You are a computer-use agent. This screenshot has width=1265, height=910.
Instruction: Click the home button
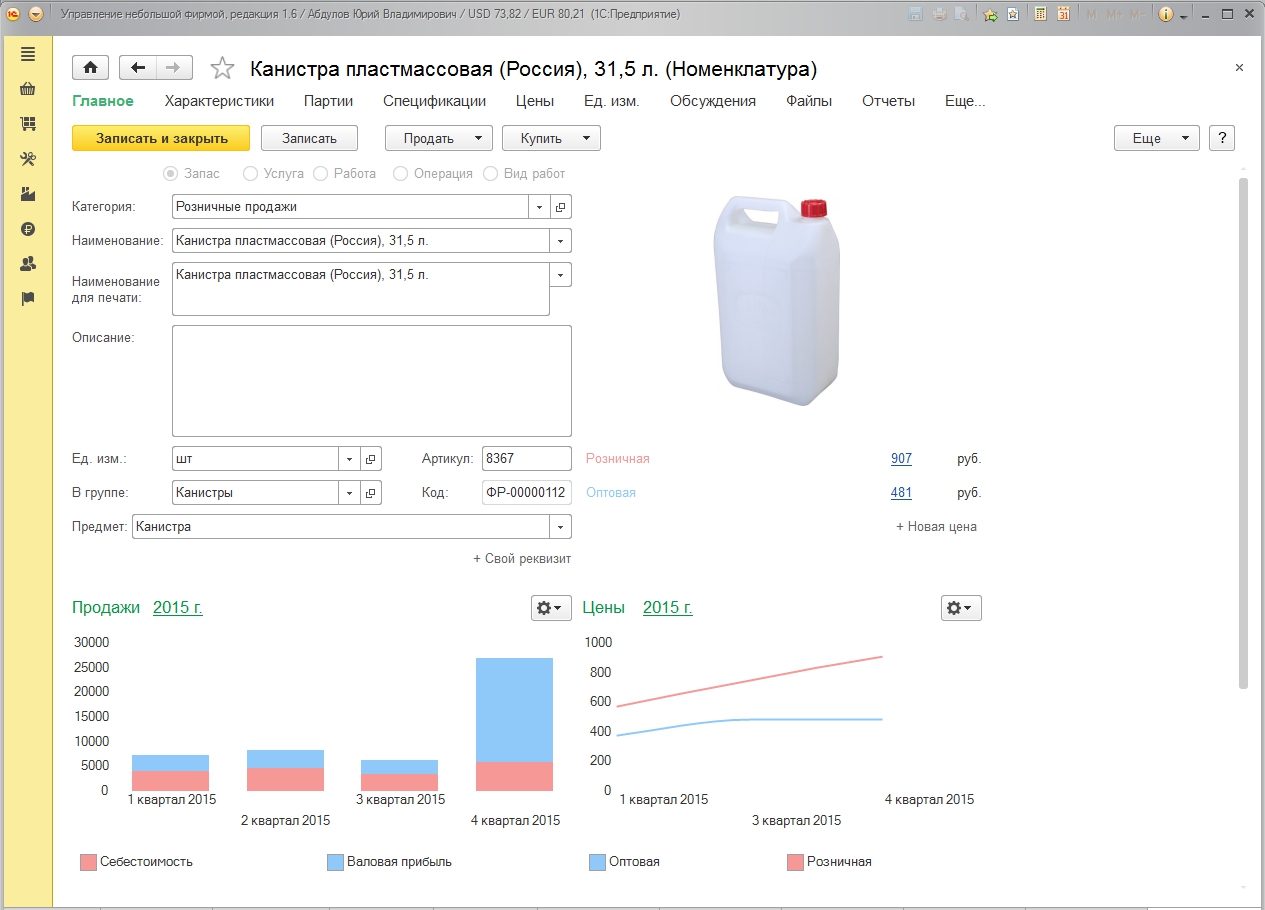(x=90, y=68)
